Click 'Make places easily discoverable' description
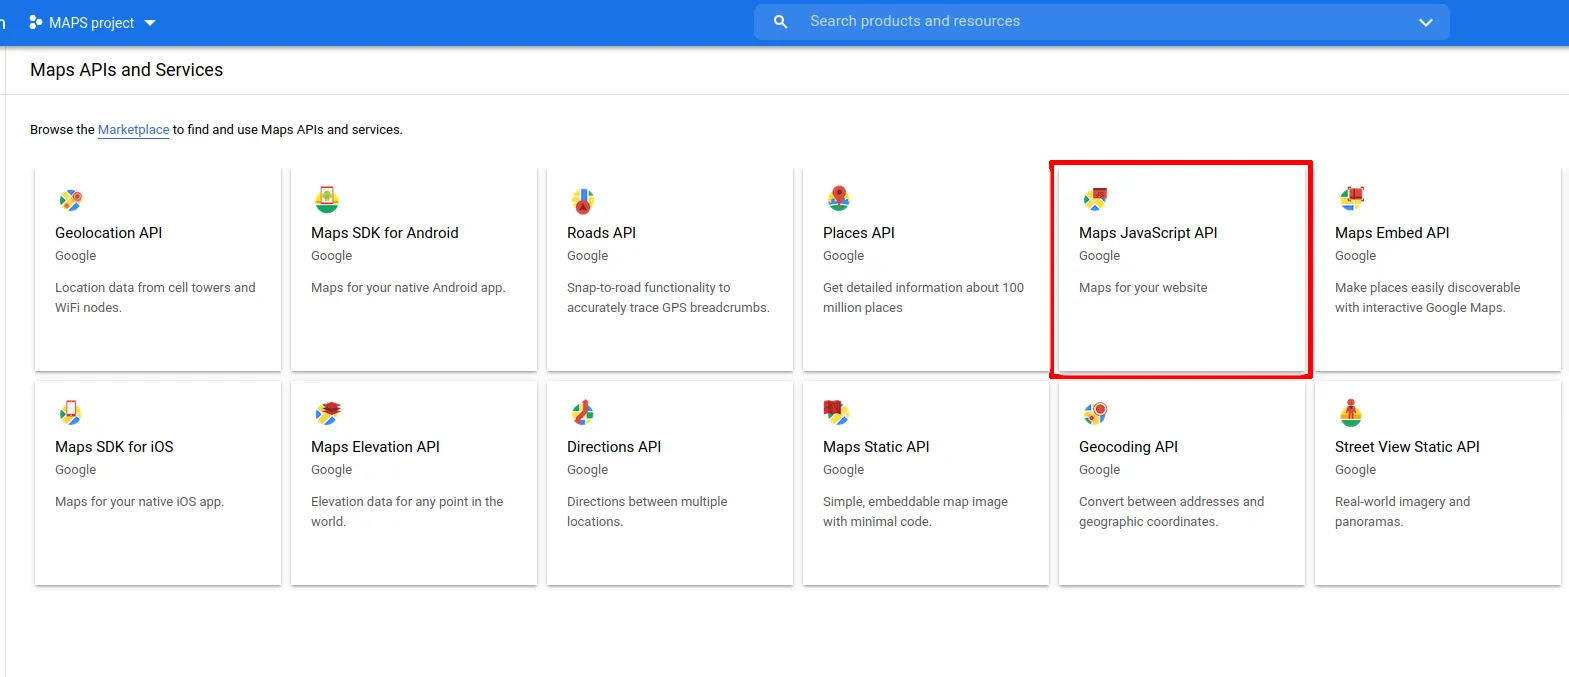The image size is (1569, 677). click(1427, 298)
